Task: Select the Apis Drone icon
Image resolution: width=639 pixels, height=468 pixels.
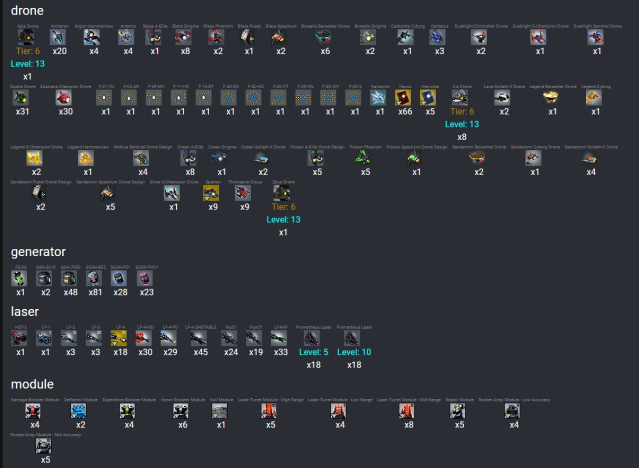Action: click(x=27, y=38)
